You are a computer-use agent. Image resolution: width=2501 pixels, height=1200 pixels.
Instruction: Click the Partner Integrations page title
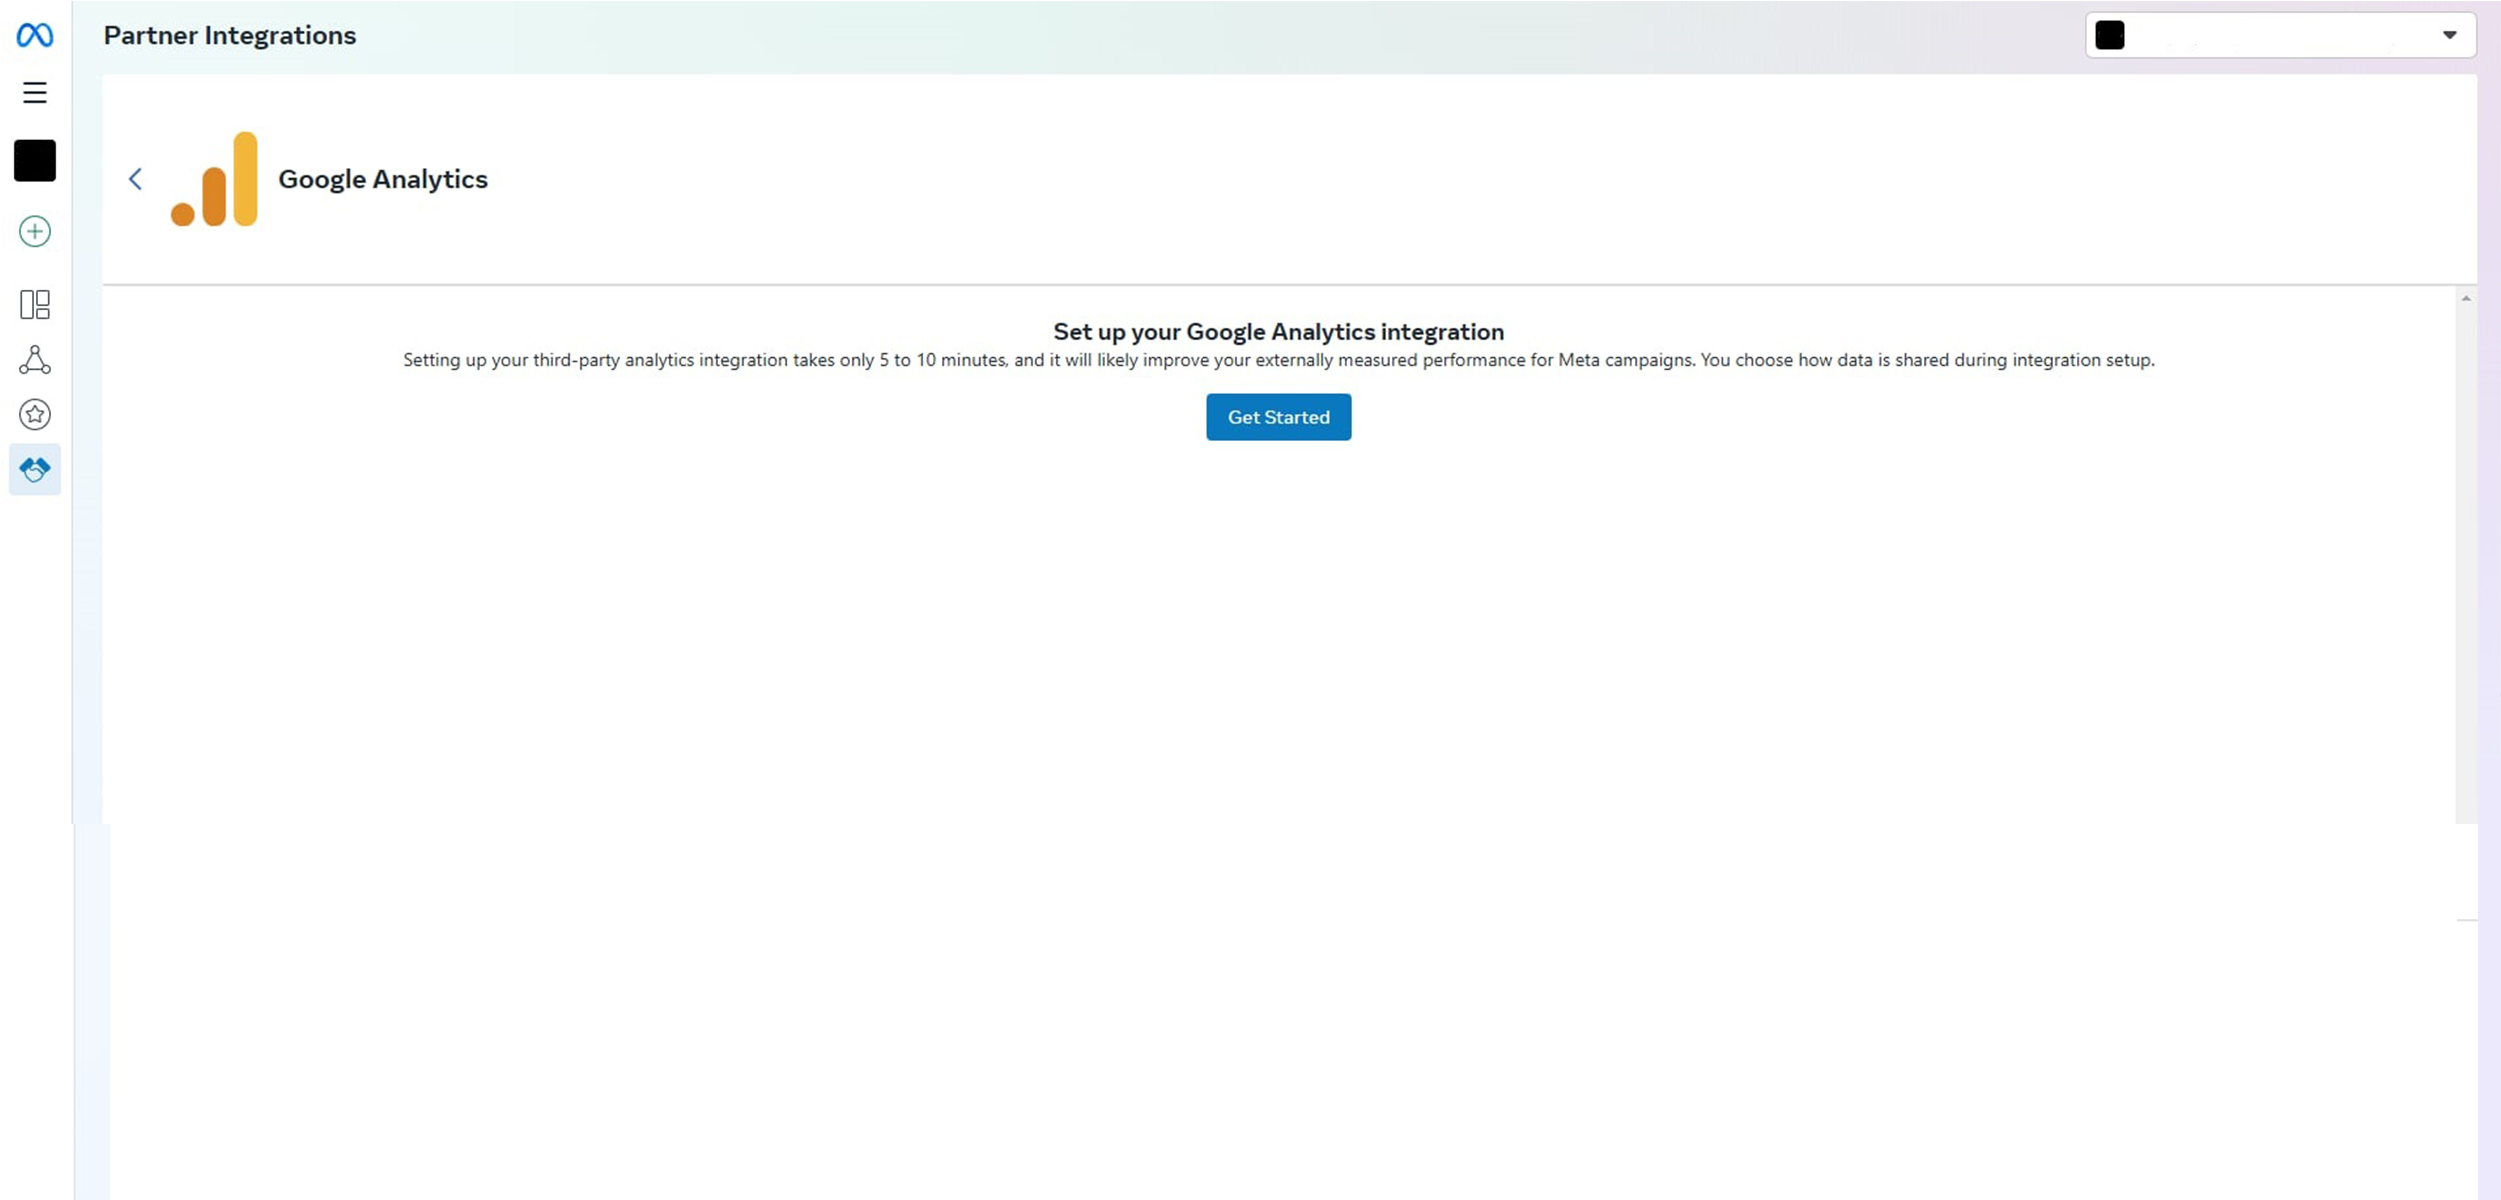point(230,35)
